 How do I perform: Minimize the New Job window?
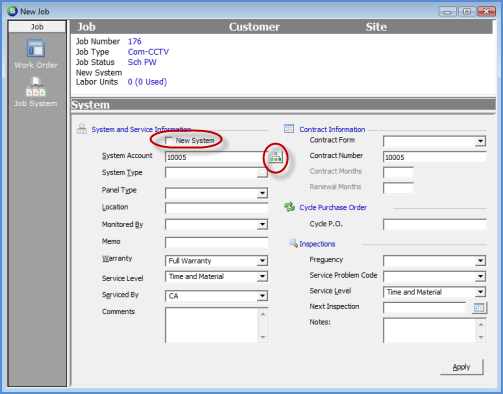[447, 12]
